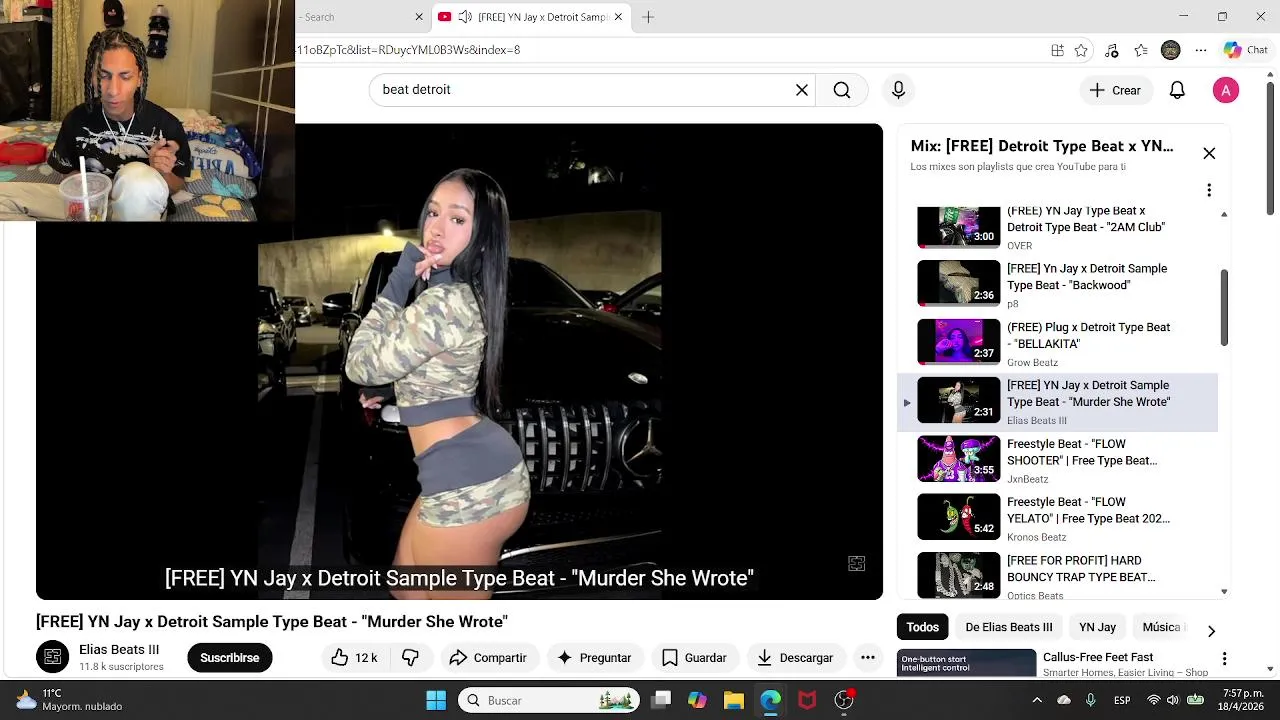This screenshot has height=720, width=1280.
Task: Click the Descargar download button
Action: coord(795,657)
